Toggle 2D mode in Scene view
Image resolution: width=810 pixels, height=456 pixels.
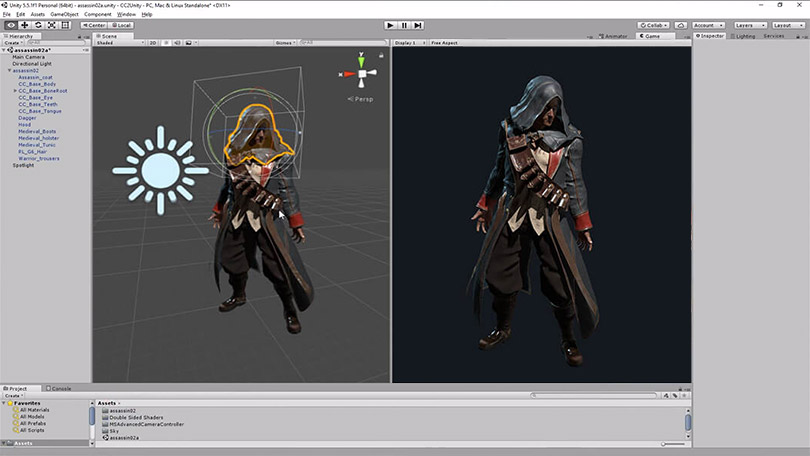(x=153, y=43)
